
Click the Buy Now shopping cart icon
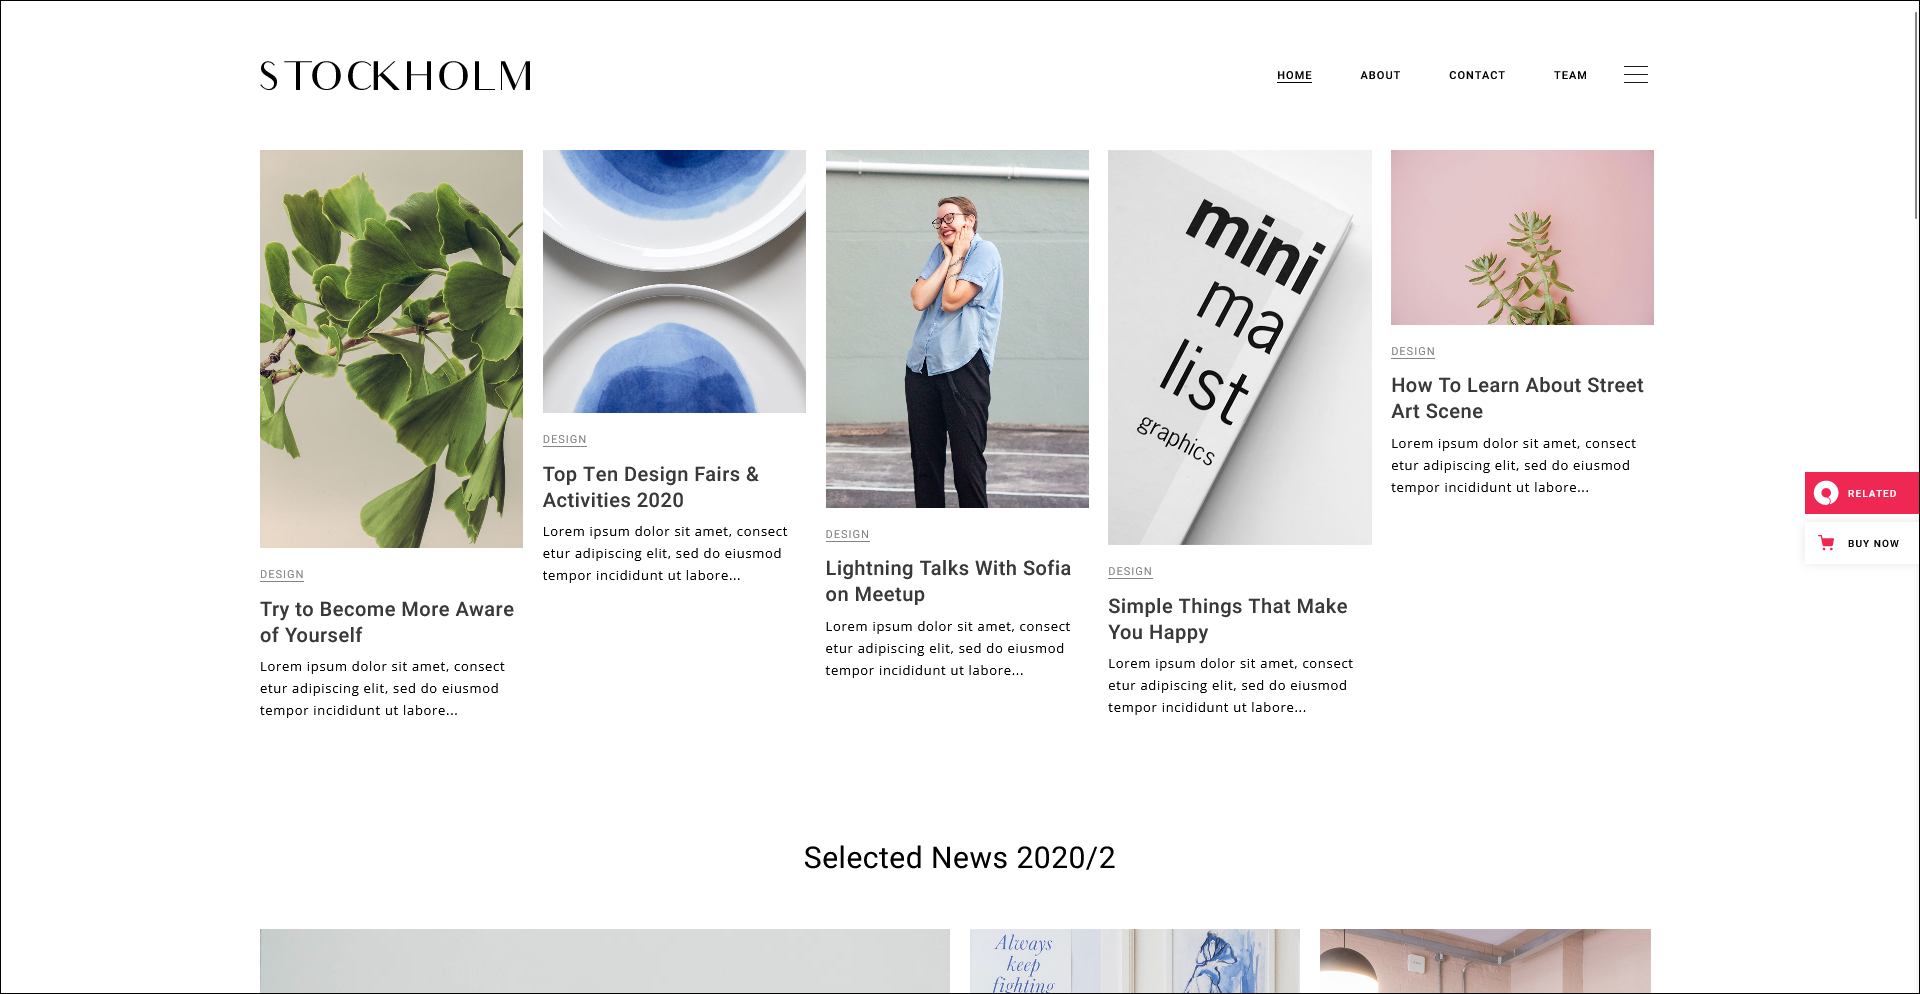pos(1826,543)
